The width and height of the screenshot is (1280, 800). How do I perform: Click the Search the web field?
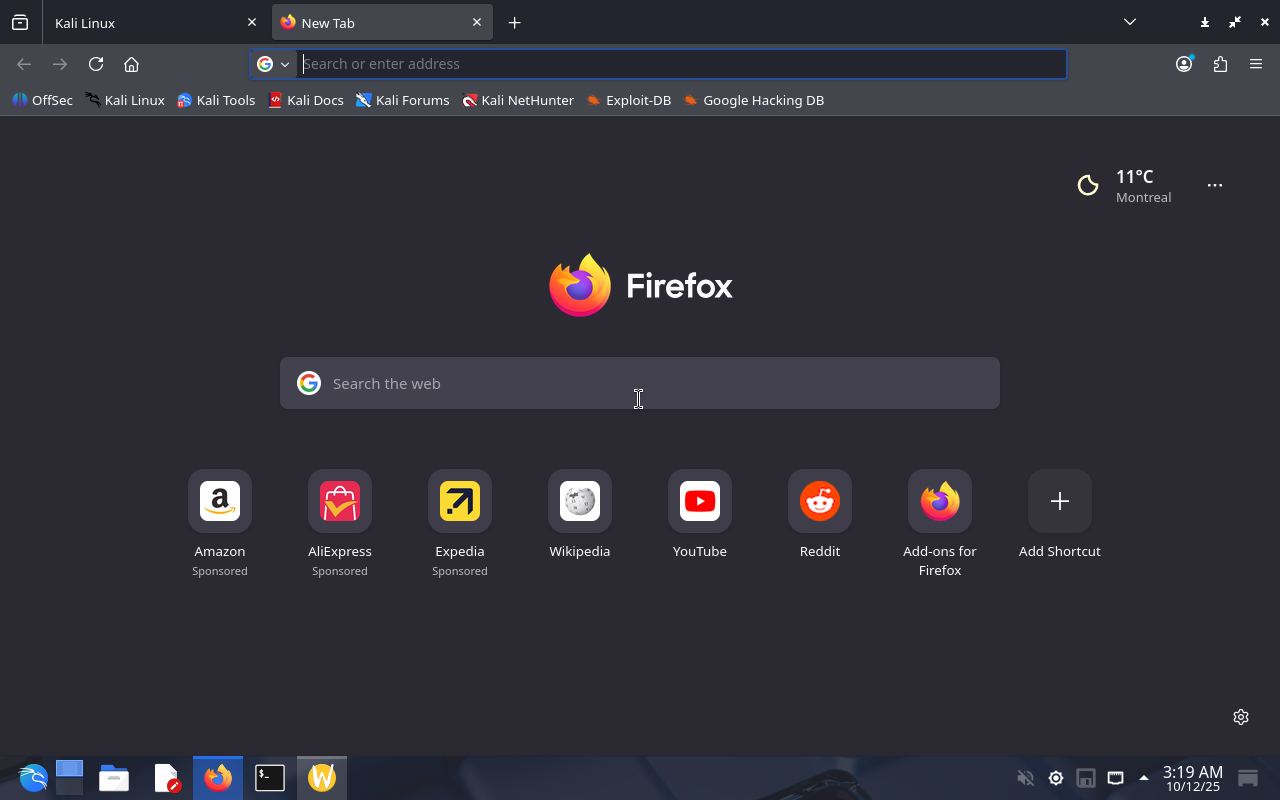click(640, 383)
